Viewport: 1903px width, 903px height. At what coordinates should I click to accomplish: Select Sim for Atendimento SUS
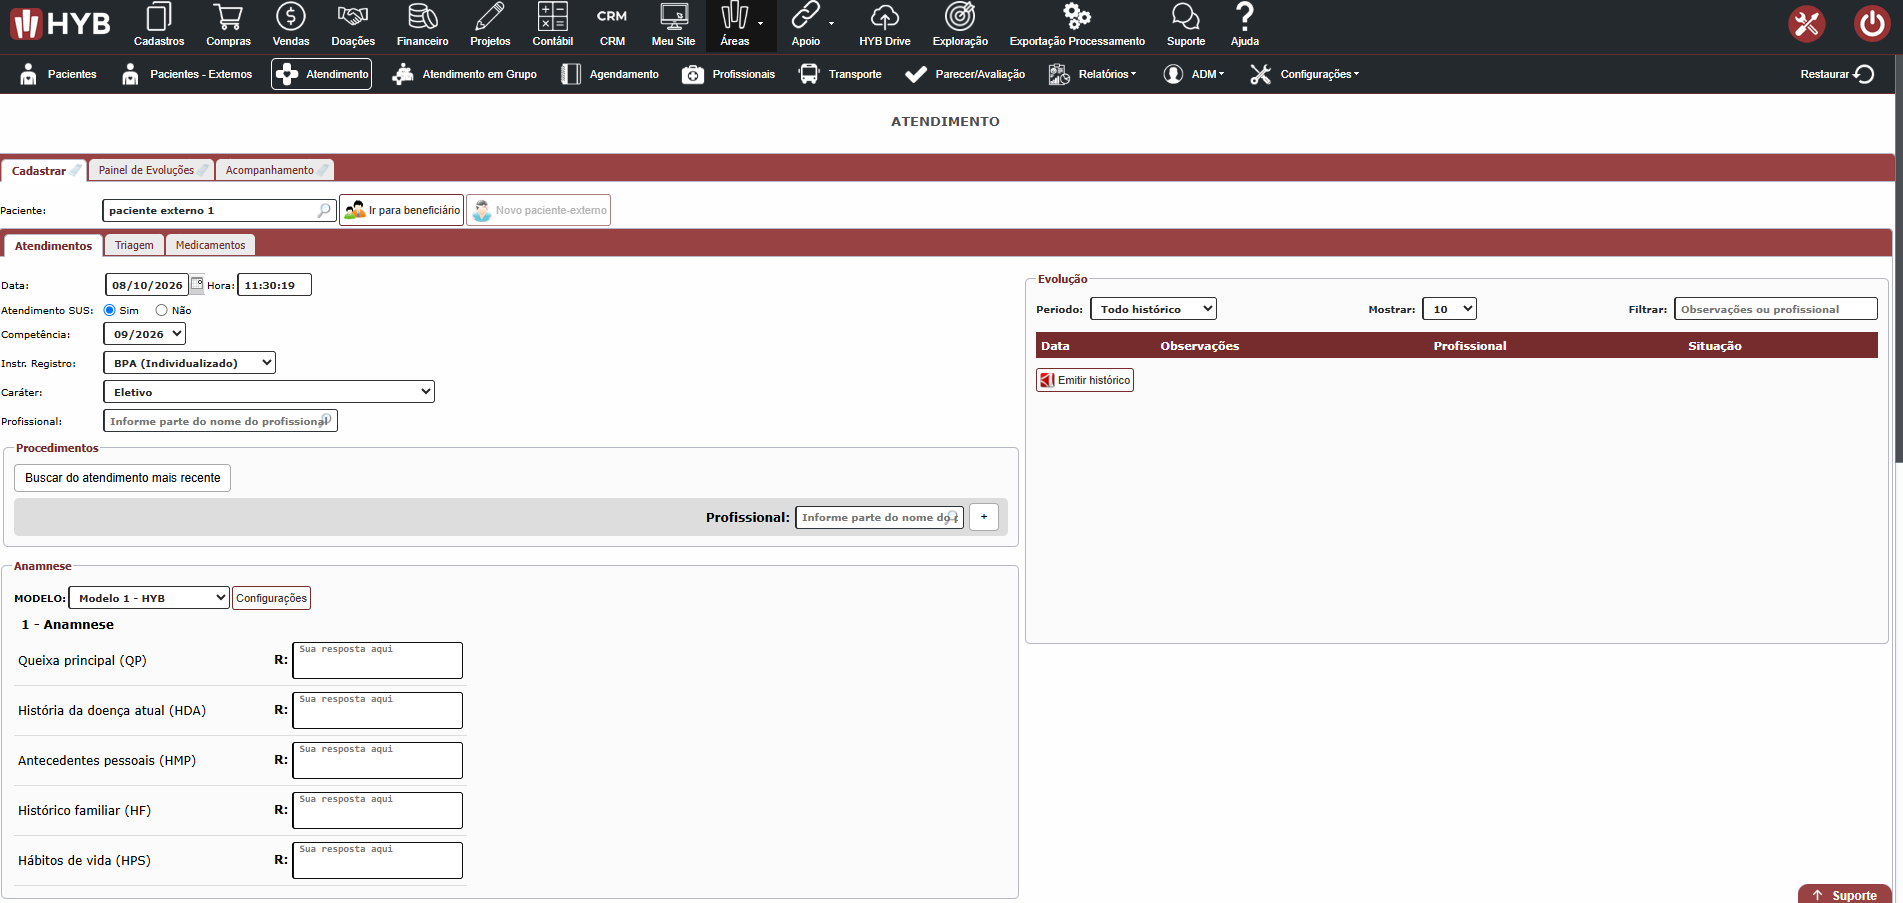tap(110, 310)
